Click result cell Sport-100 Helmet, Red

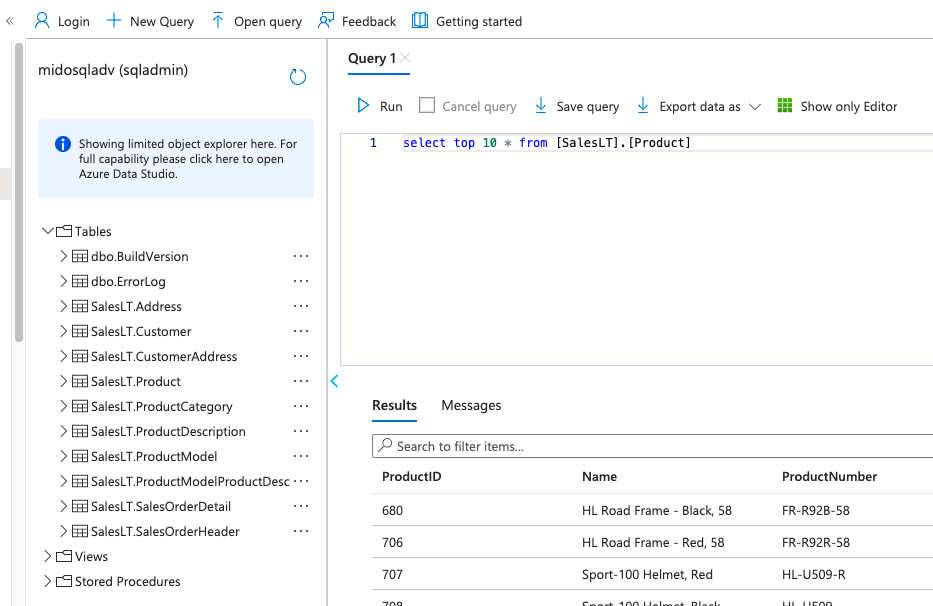point(647,575)
